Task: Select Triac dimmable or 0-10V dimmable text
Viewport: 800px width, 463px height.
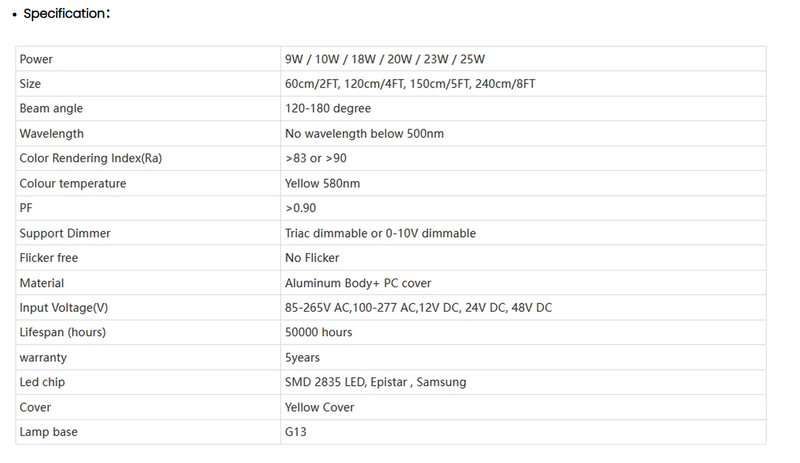Action: tap(380, 233)
